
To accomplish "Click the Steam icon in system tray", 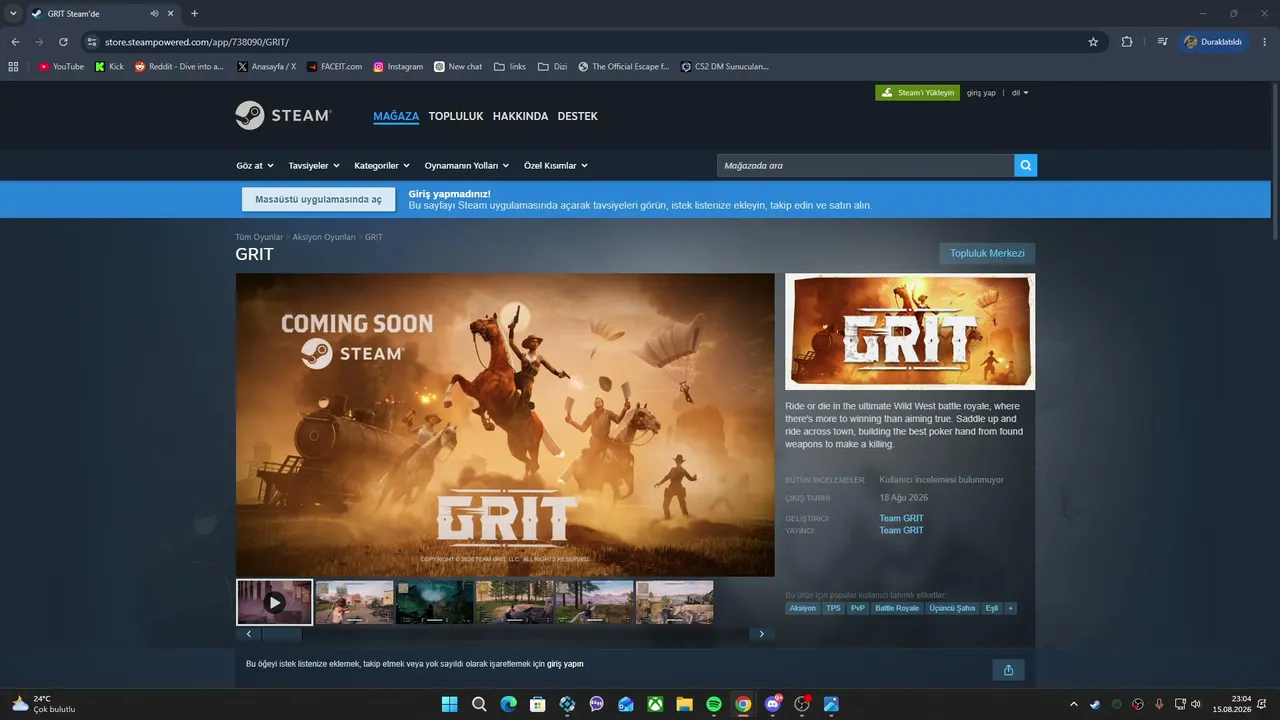I will click(x=1095, y=704).
